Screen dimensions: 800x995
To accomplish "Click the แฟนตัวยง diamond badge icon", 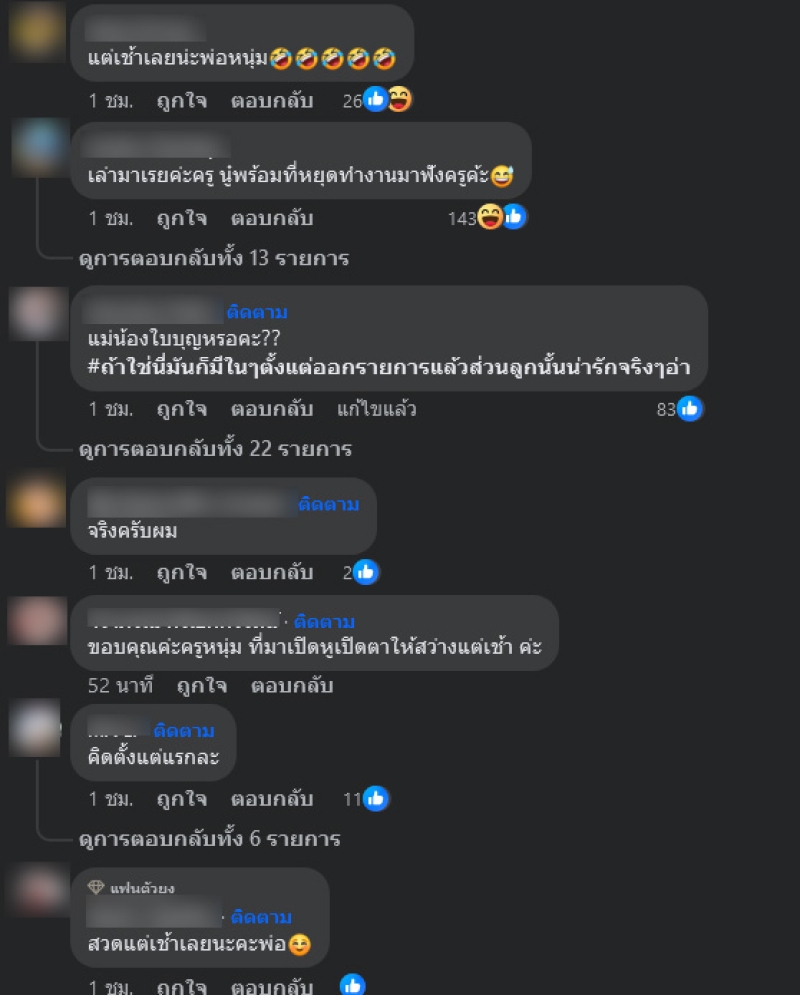I will [x=96, y=886].
